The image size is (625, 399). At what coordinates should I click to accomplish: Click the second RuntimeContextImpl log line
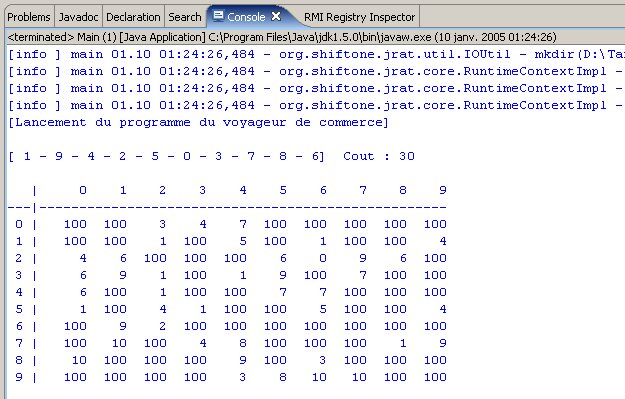click(316, 88)
